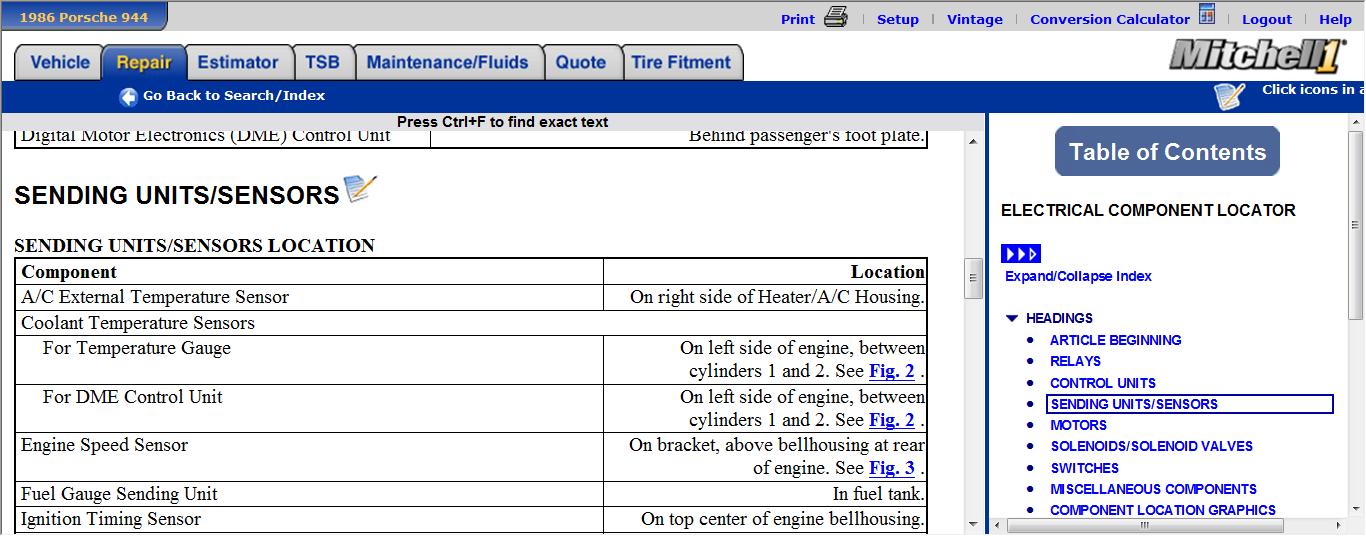Open the Maintenance/Fluids tab
This screenshot has height=536, width=1366.
(447, 62)
